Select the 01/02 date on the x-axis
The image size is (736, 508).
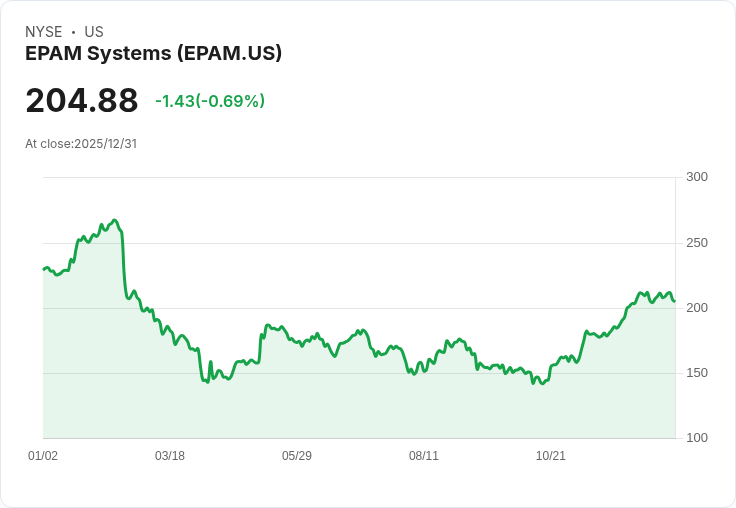point(43,456)
